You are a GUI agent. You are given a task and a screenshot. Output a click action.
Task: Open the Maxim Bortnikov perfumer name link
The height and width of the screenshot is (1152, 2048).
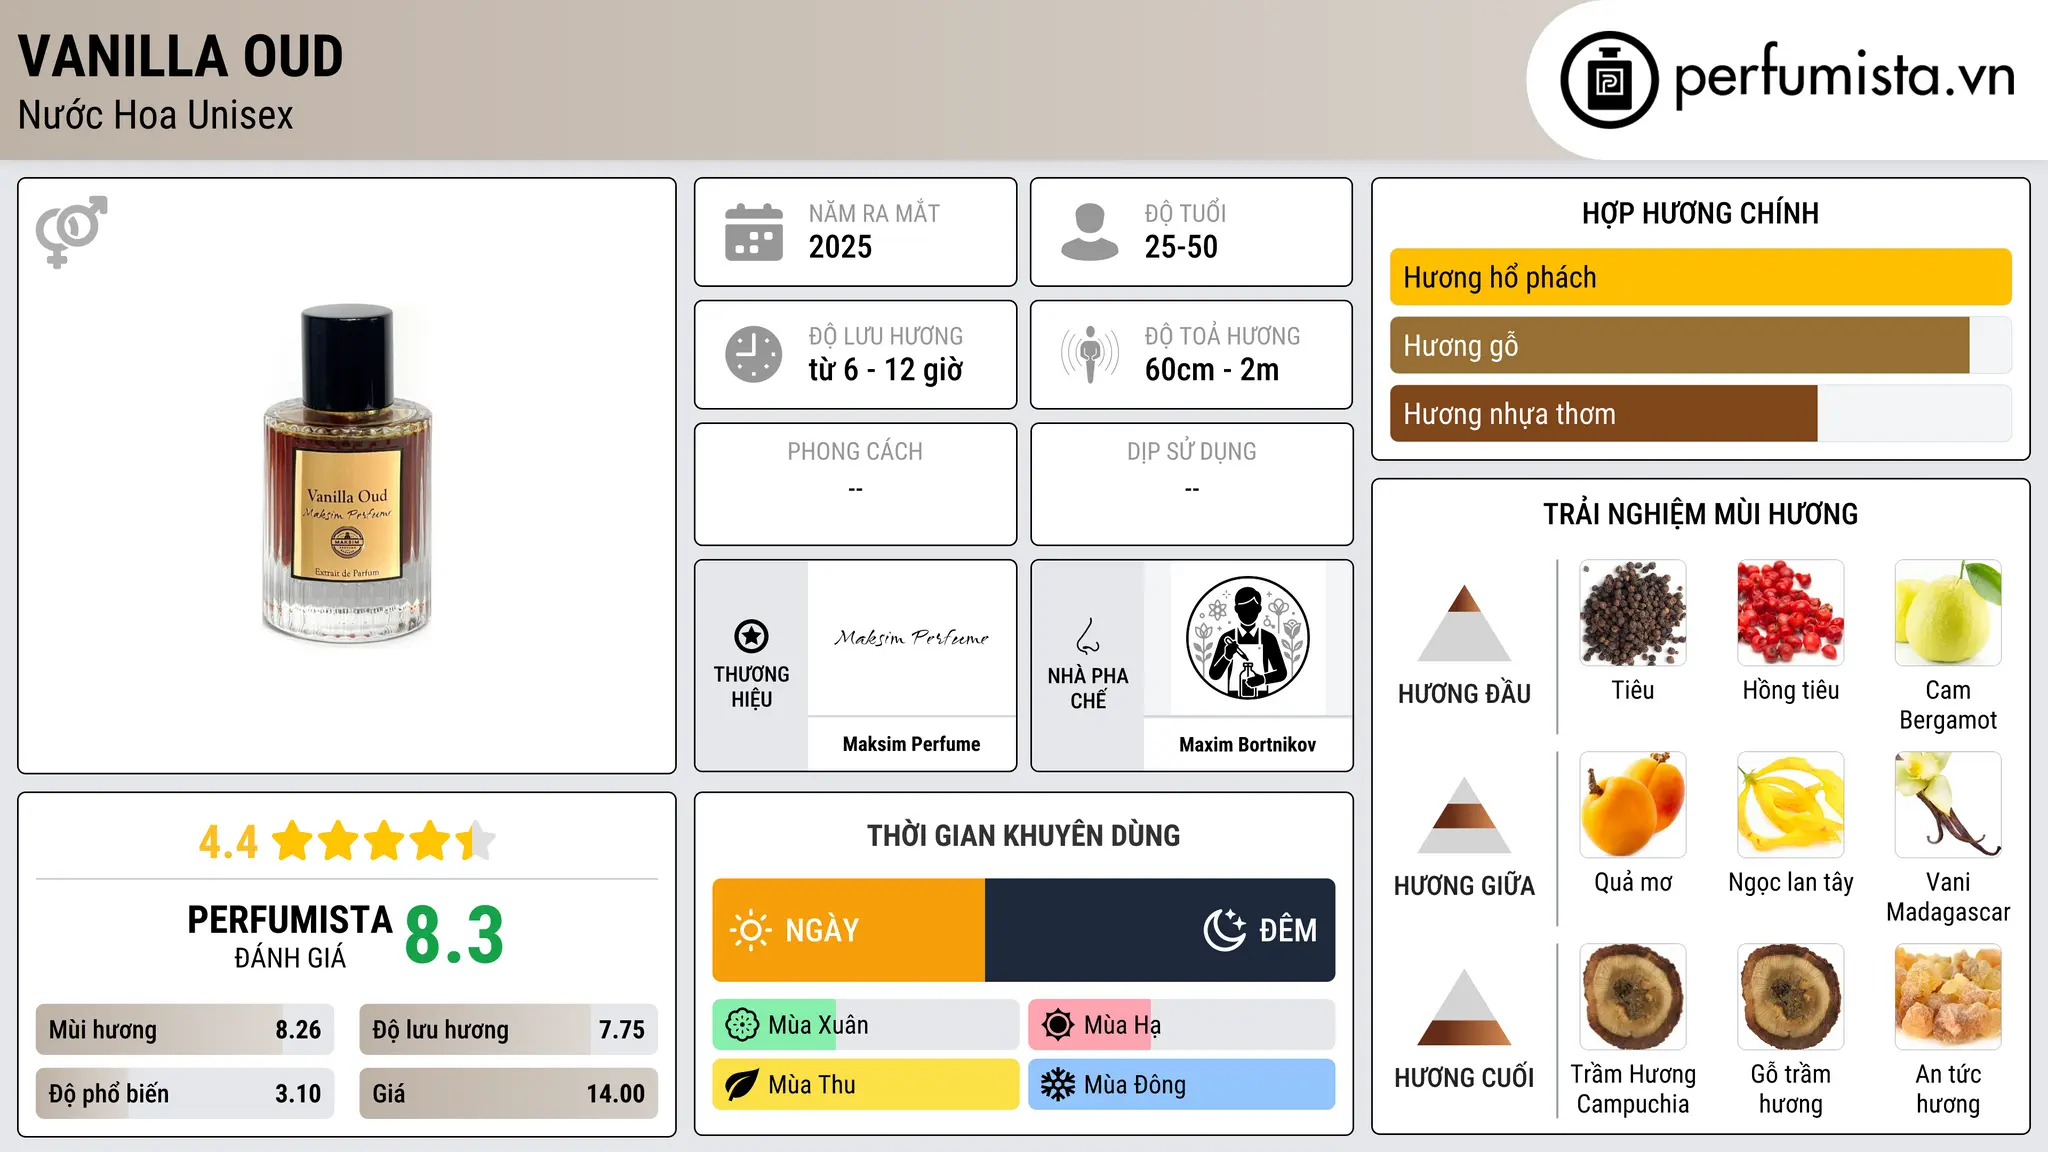click(x=1247, y=744)
